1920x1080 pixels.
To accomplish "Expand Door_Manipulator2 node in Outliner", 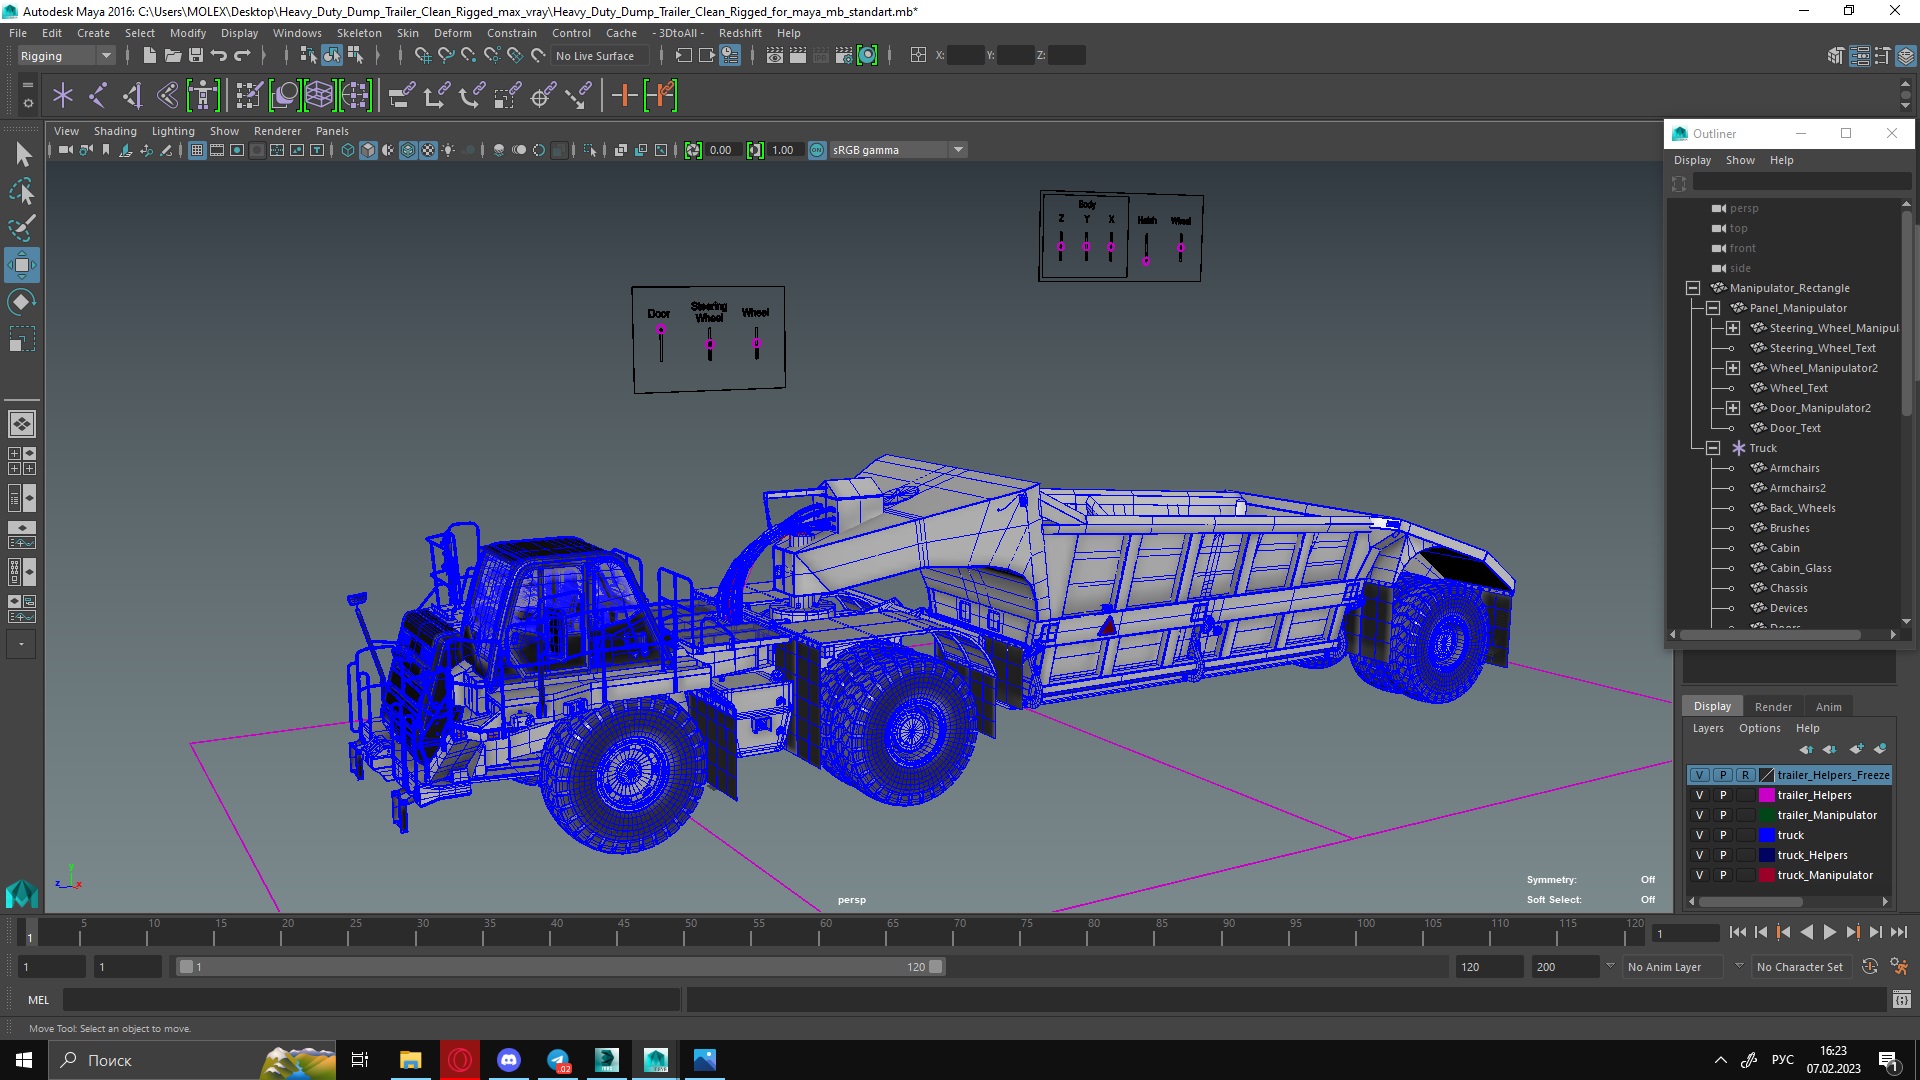I will [x=1733, y=408].
